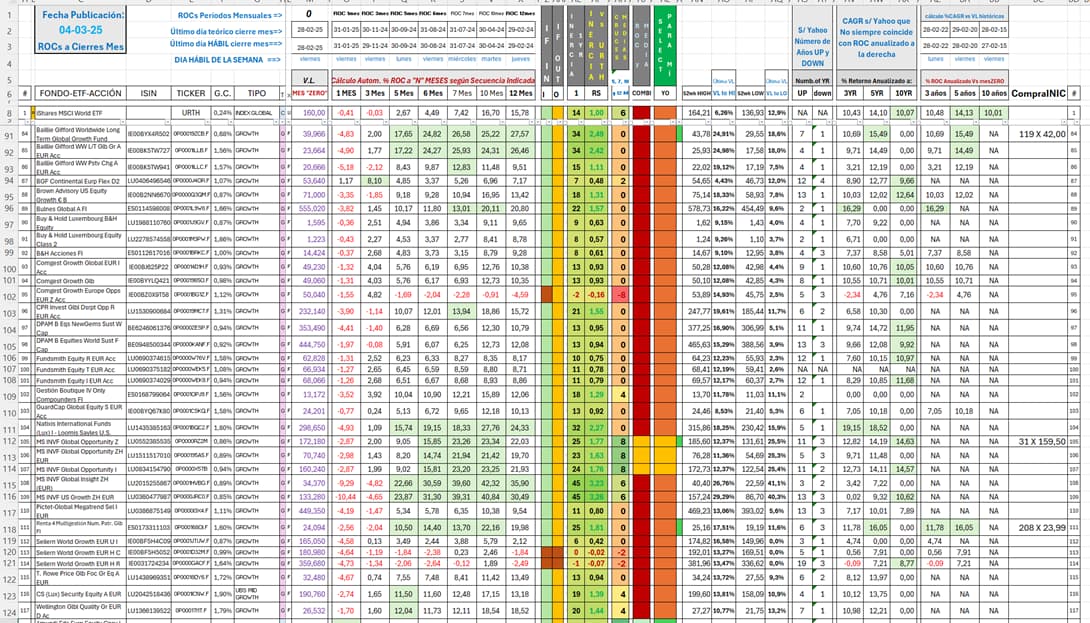Select the CompraINIC header cell
1090x623 pixels.
[1038, 93]
